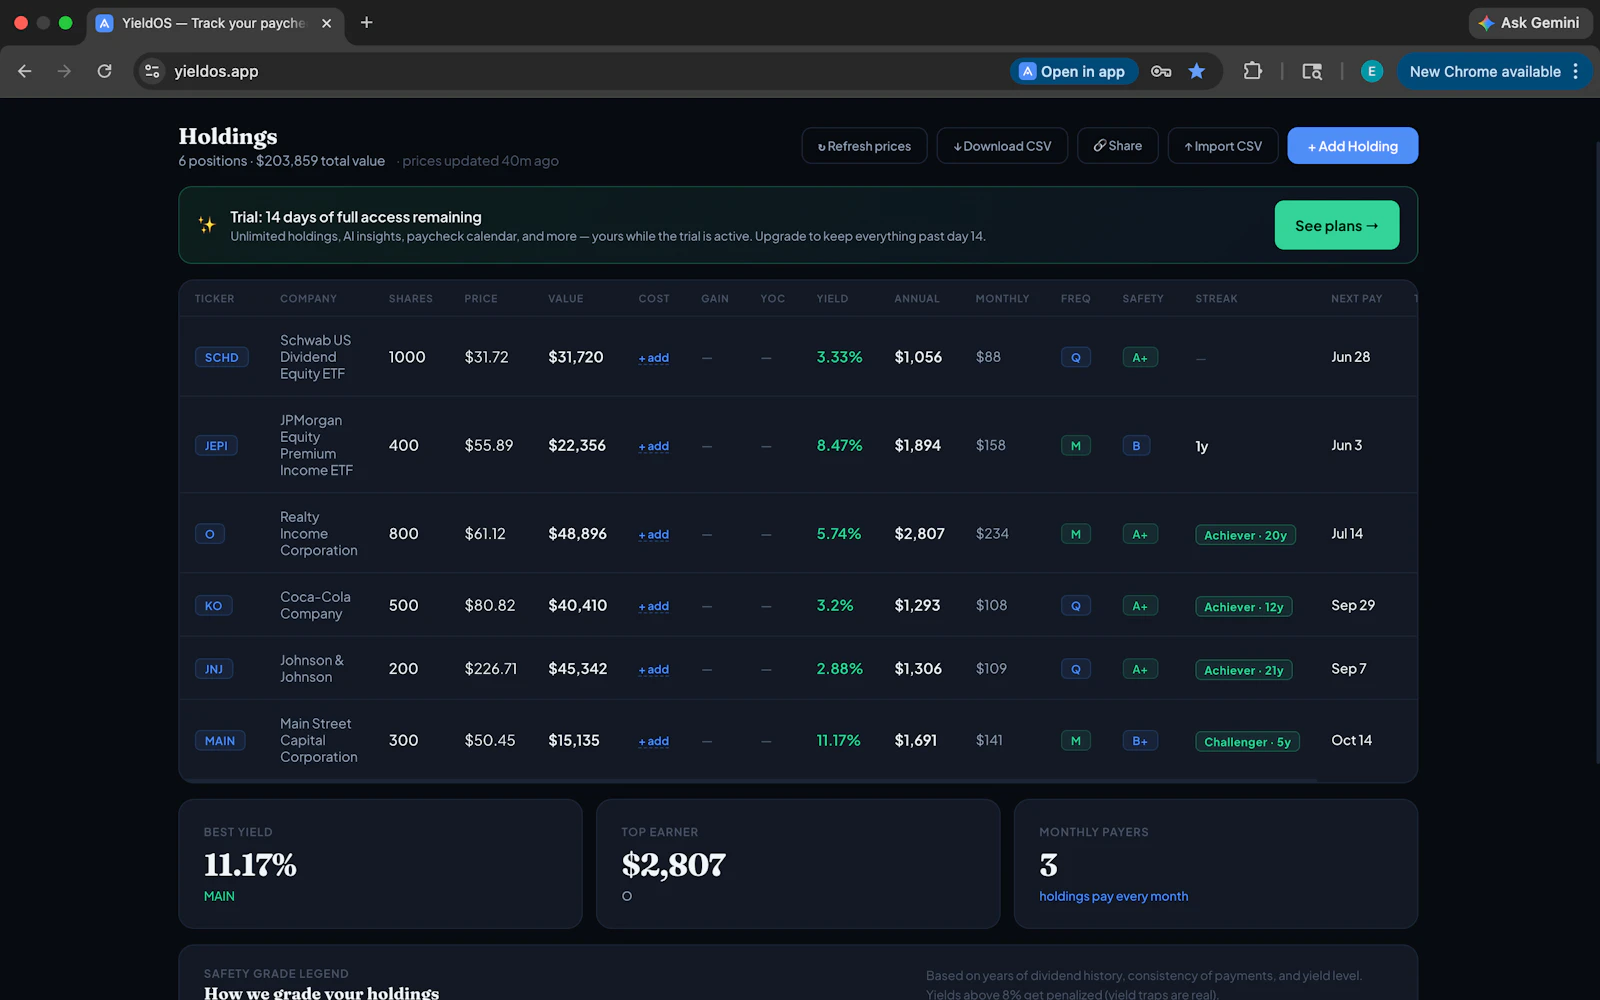1600x1000 pixels.
Task: Click the Share button
Action: pos(1118,146)
